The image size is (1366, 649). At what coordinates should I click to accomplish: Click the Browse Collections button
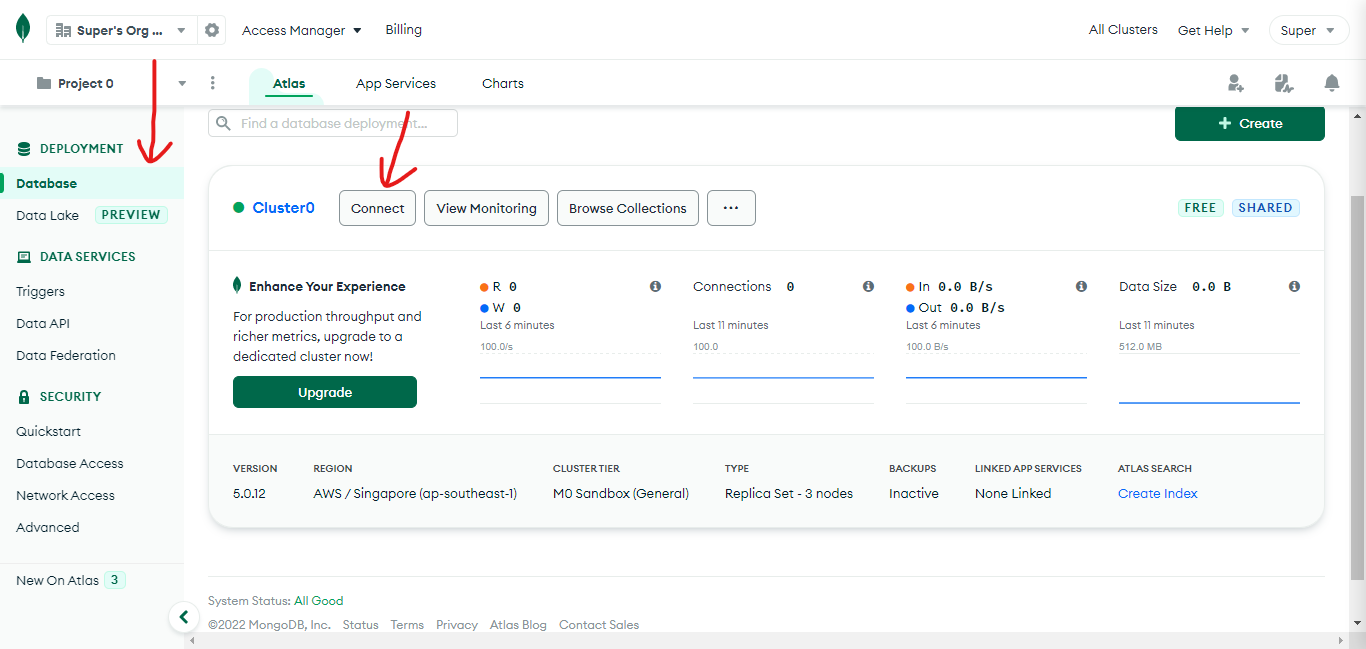pos(628,208)
